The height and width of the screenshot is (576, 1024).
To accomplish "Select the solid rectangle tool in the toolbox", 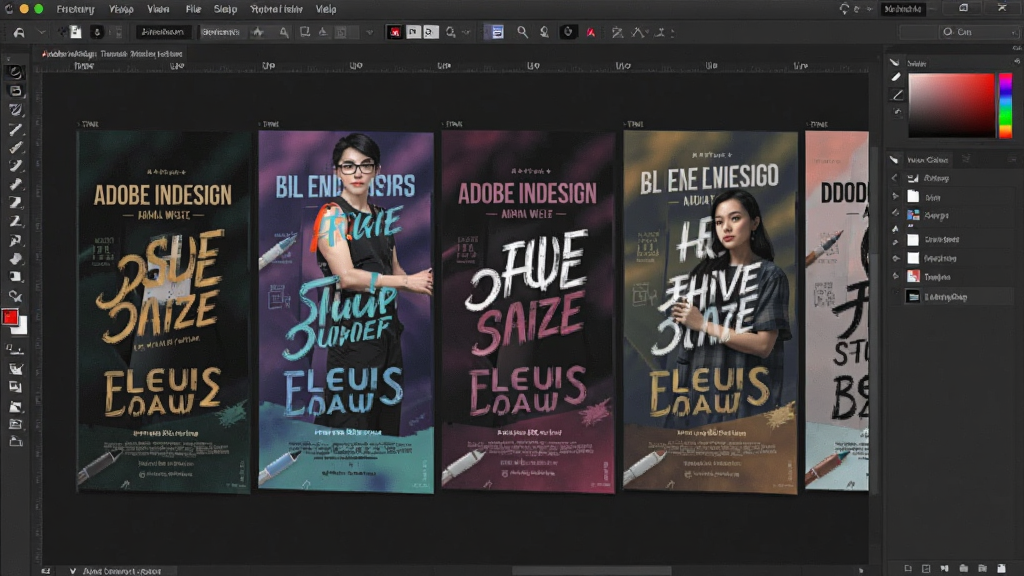I will [16, 277].
